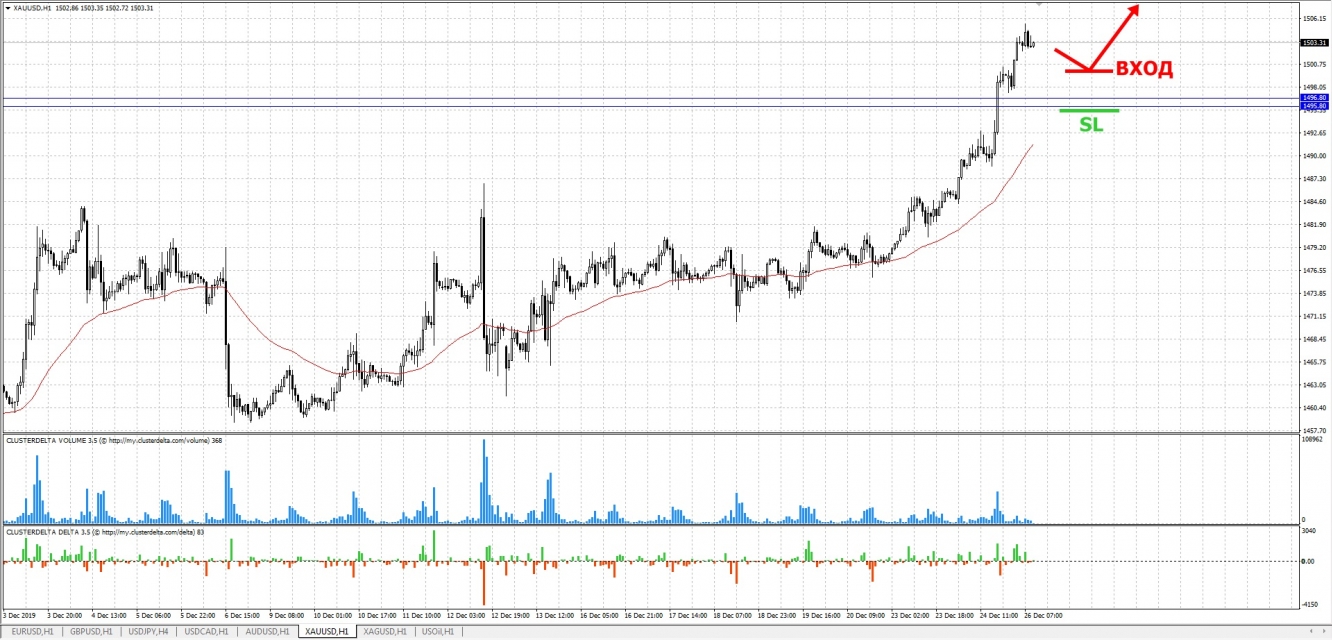
Task: Select the 1495.80 horizontal line price label
Action: [1314, 106]
